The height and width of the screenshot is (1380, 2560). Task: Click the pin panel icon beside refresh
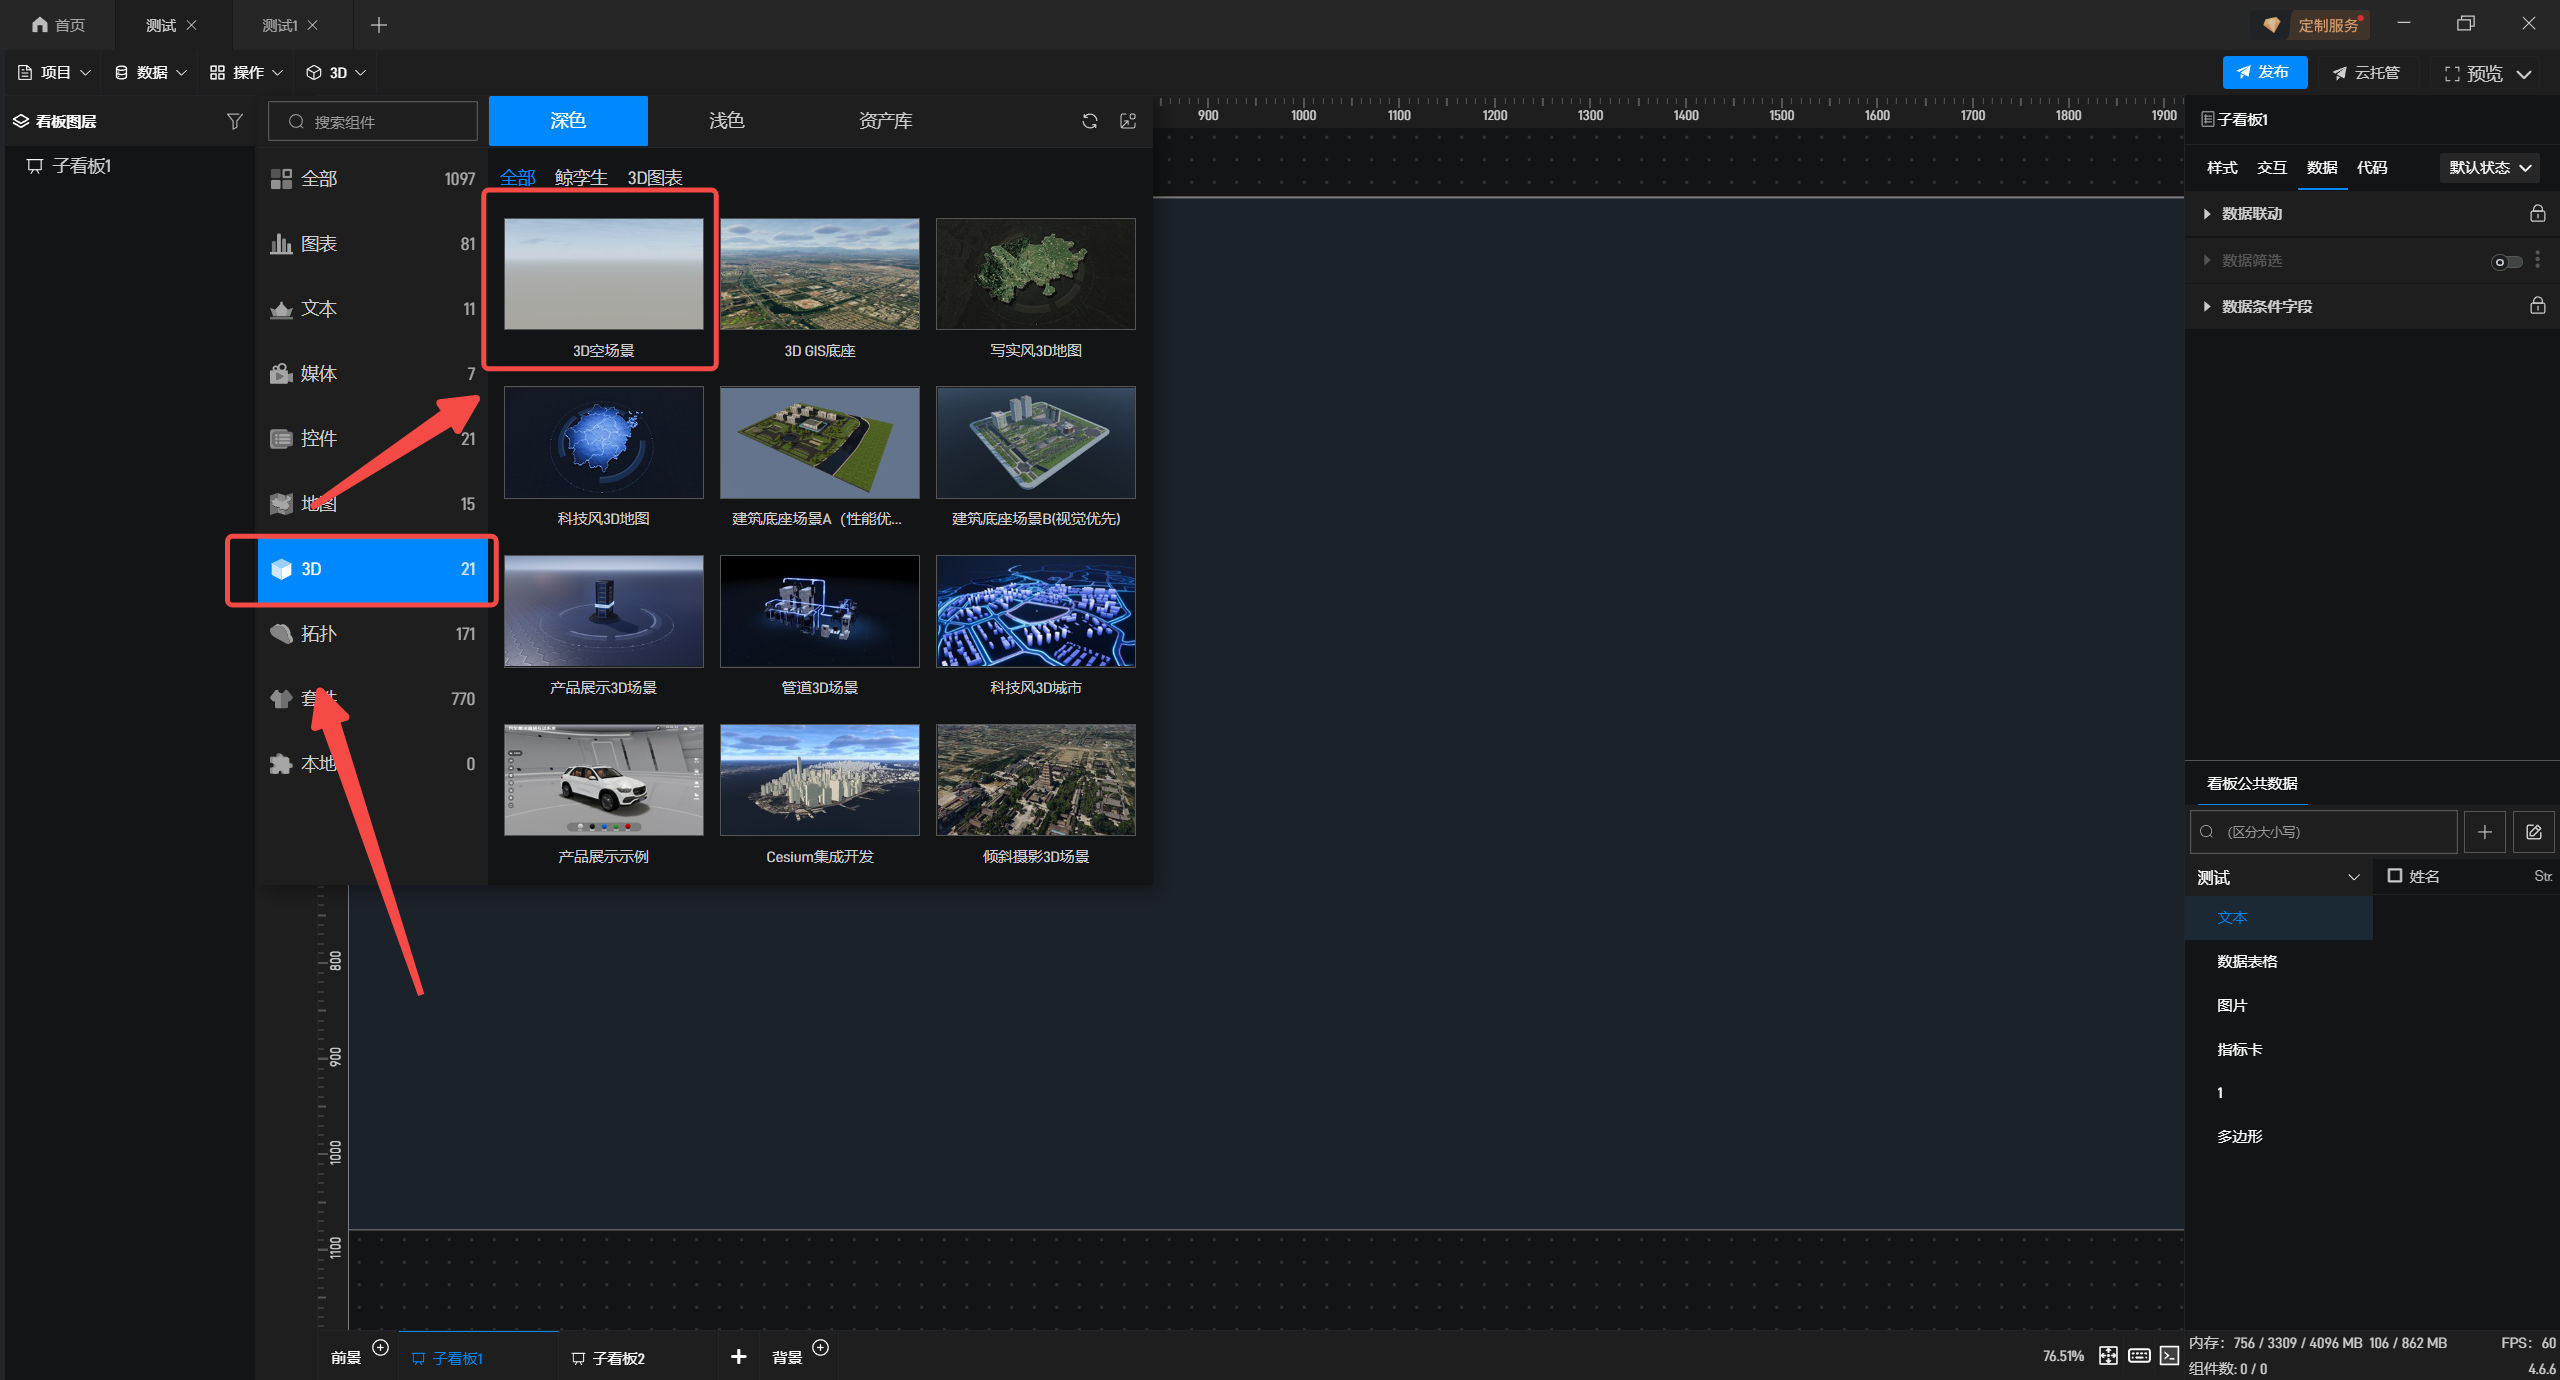[1128, 121]
